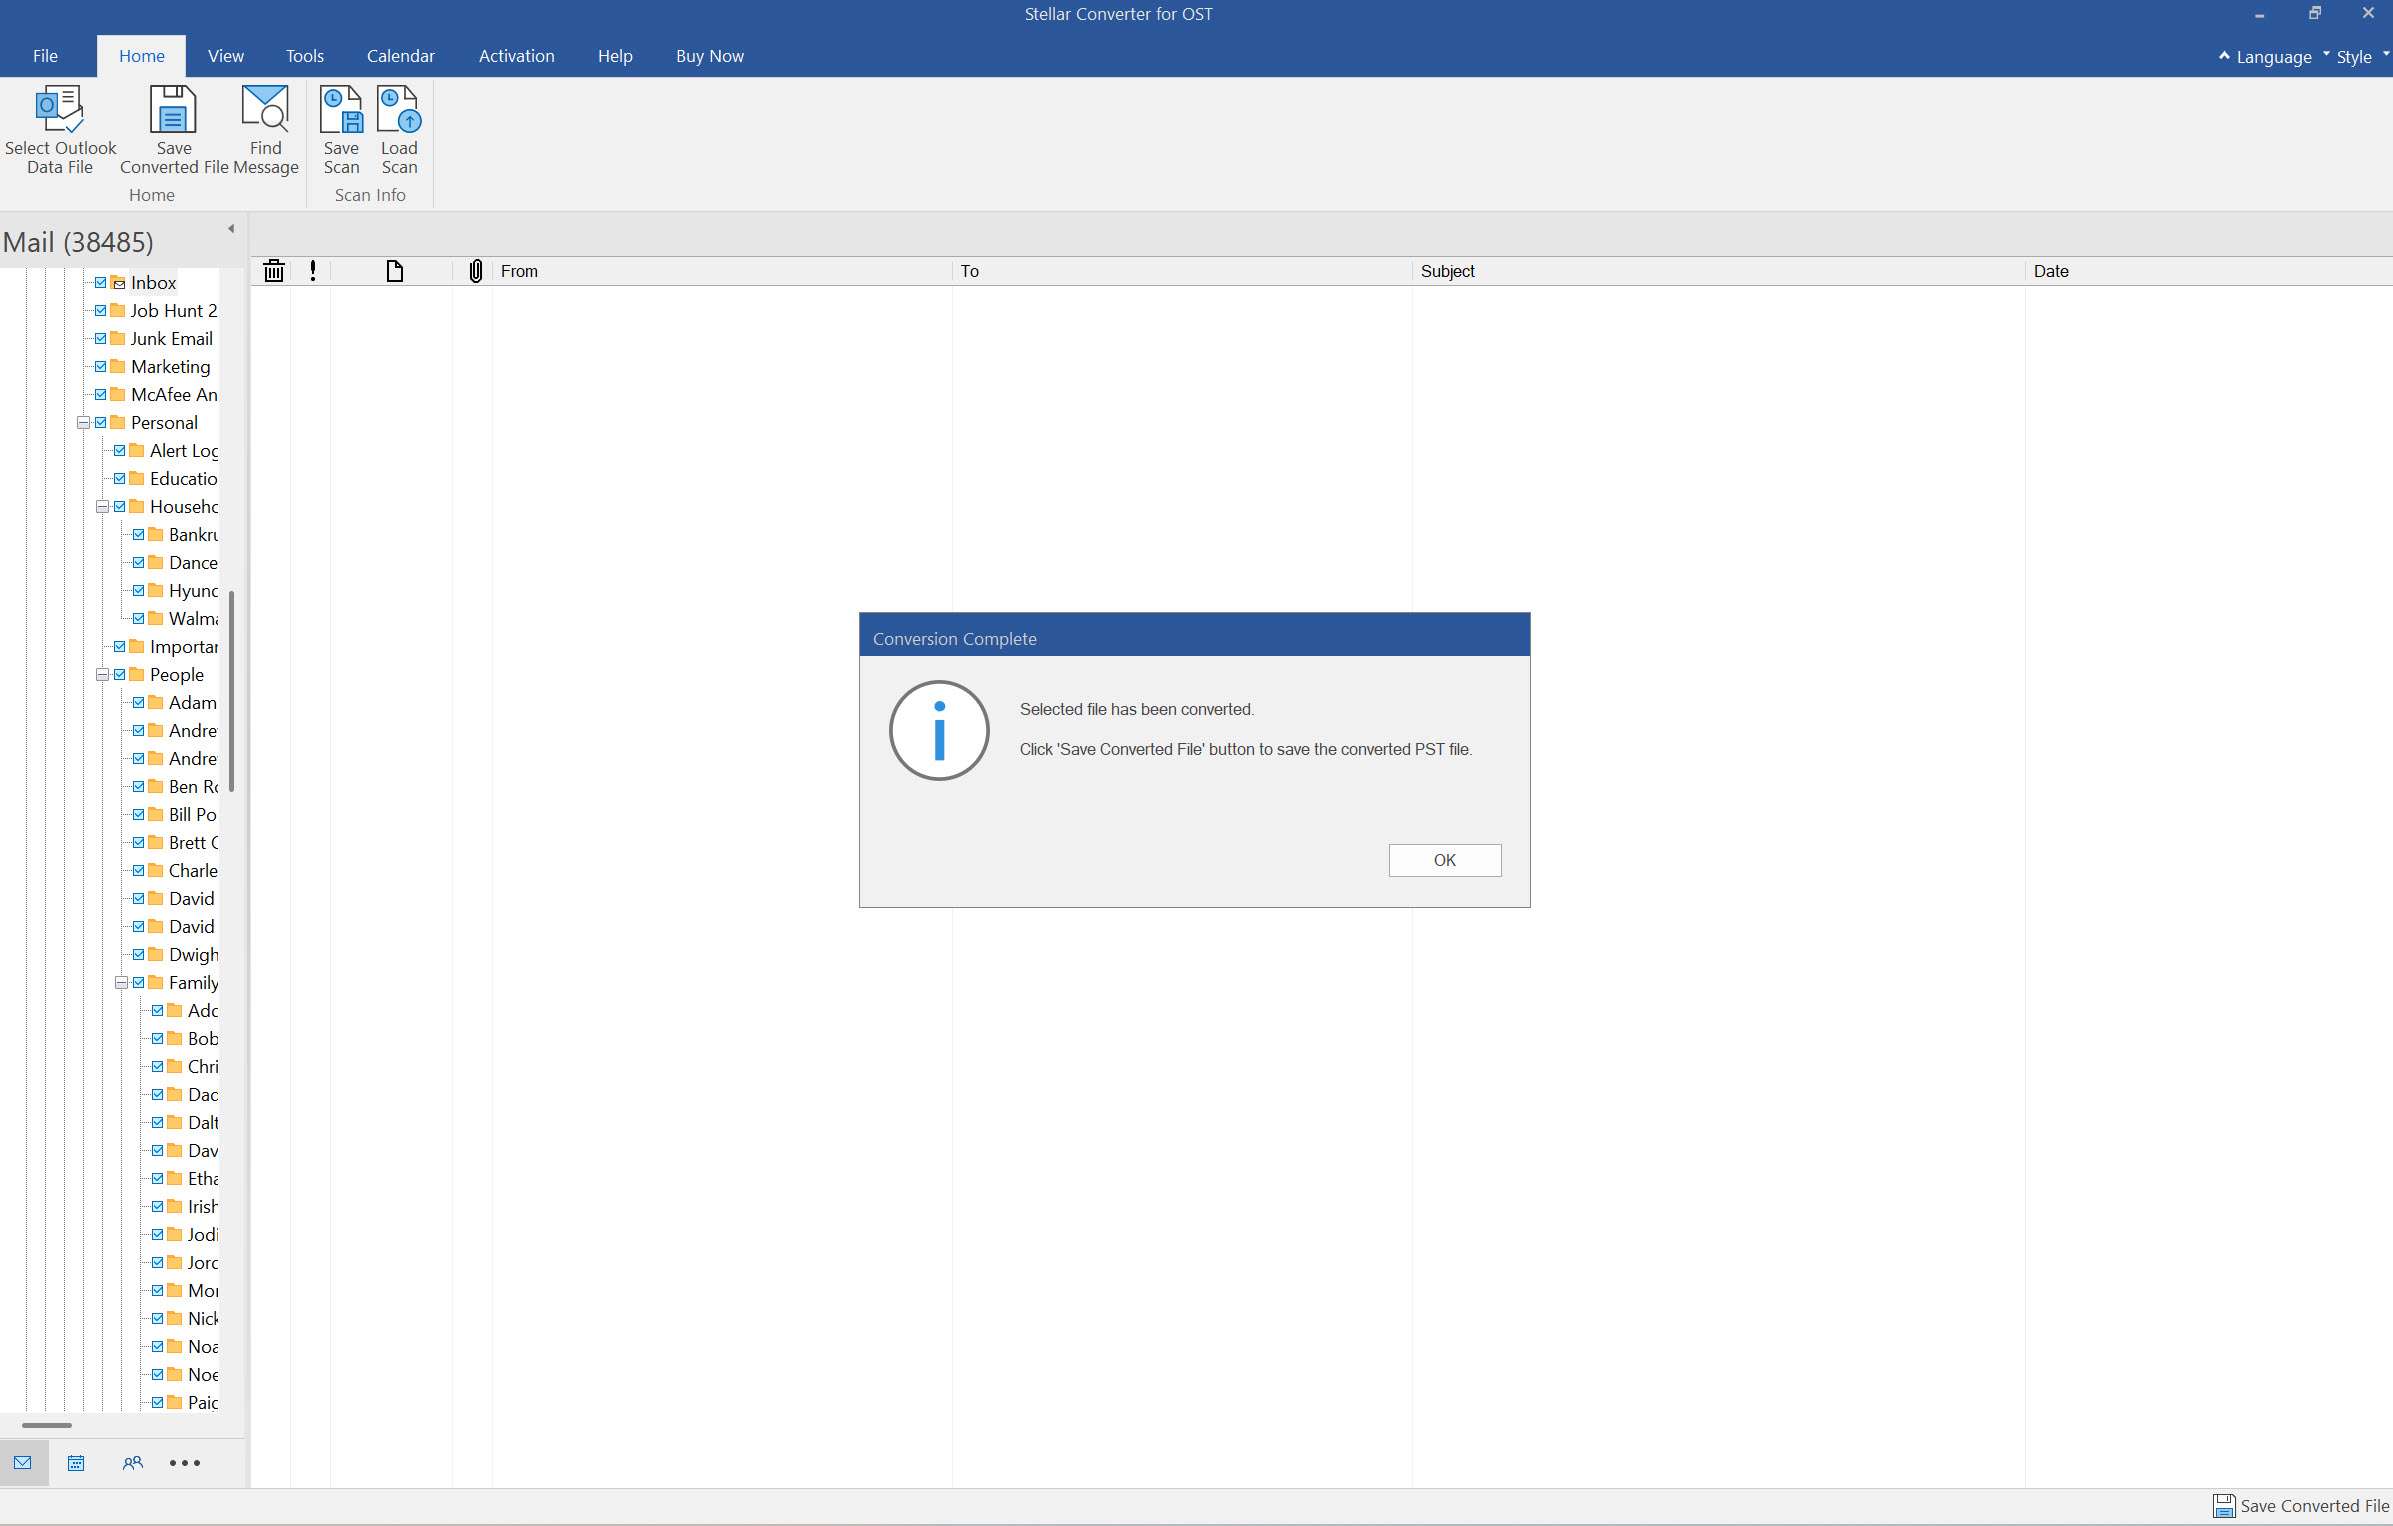
Task: Collapse the Family folder tree node
Action: 121,983
